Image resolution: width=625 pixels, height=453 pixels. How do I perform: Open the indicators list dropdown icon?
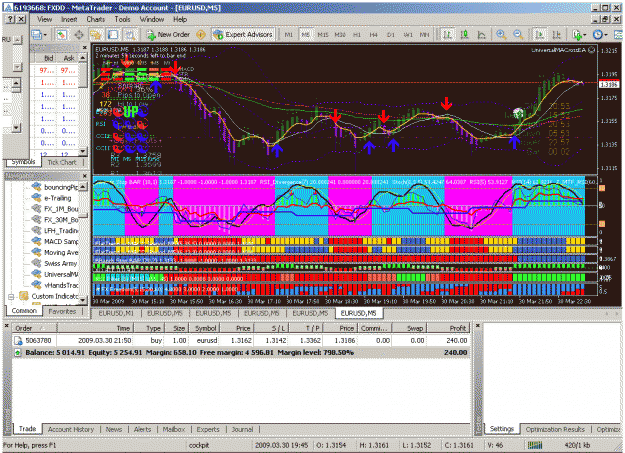pyautogui.click(x=579, y=35)
